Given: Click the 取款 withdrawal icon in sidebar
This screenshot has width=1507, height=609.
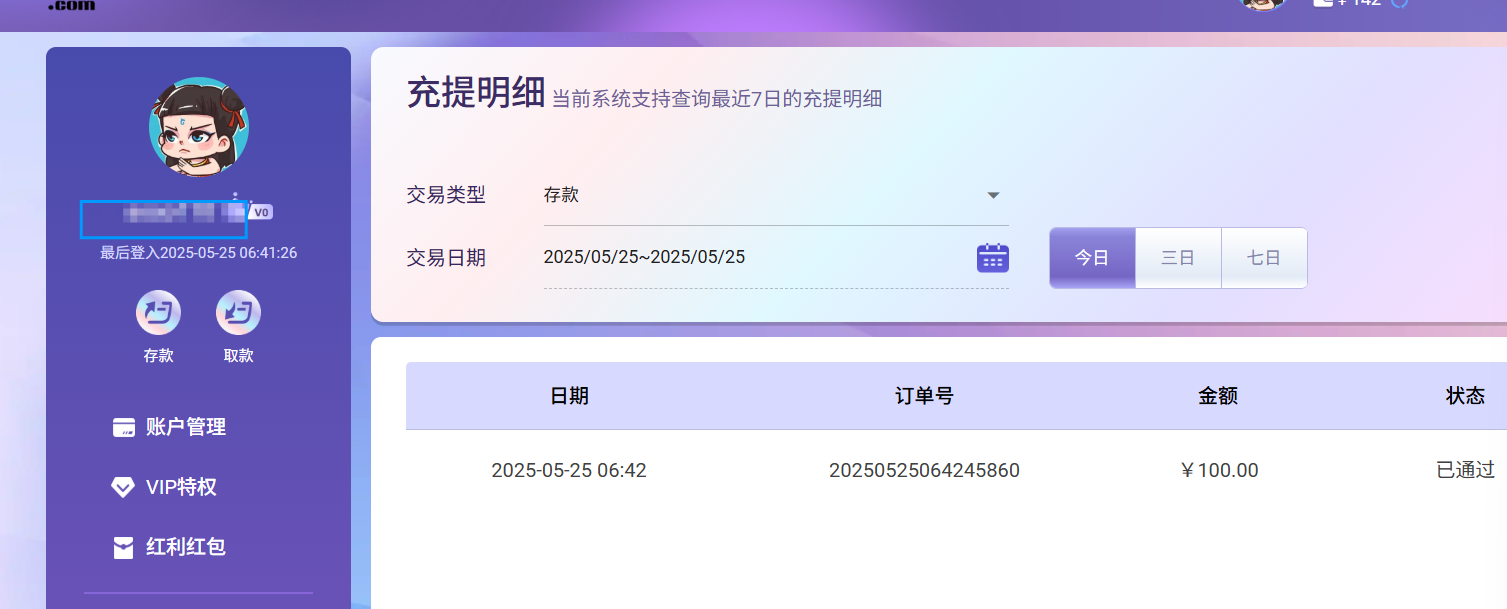Looking at the screenshot, I should pos(238,314).
